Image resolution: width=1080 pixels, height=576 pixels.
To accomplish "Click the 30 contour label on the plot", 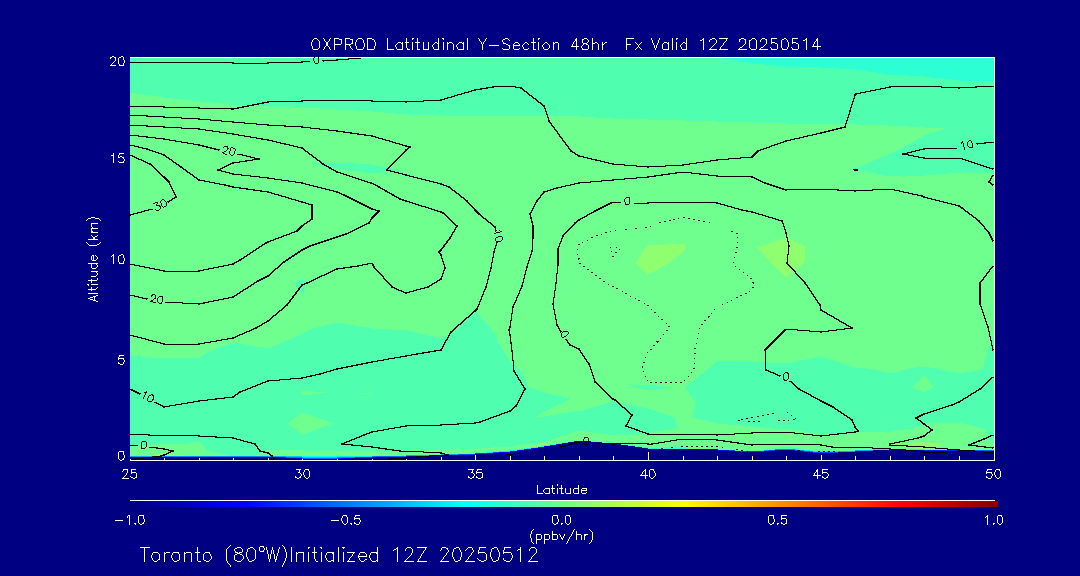I will 159,204.
